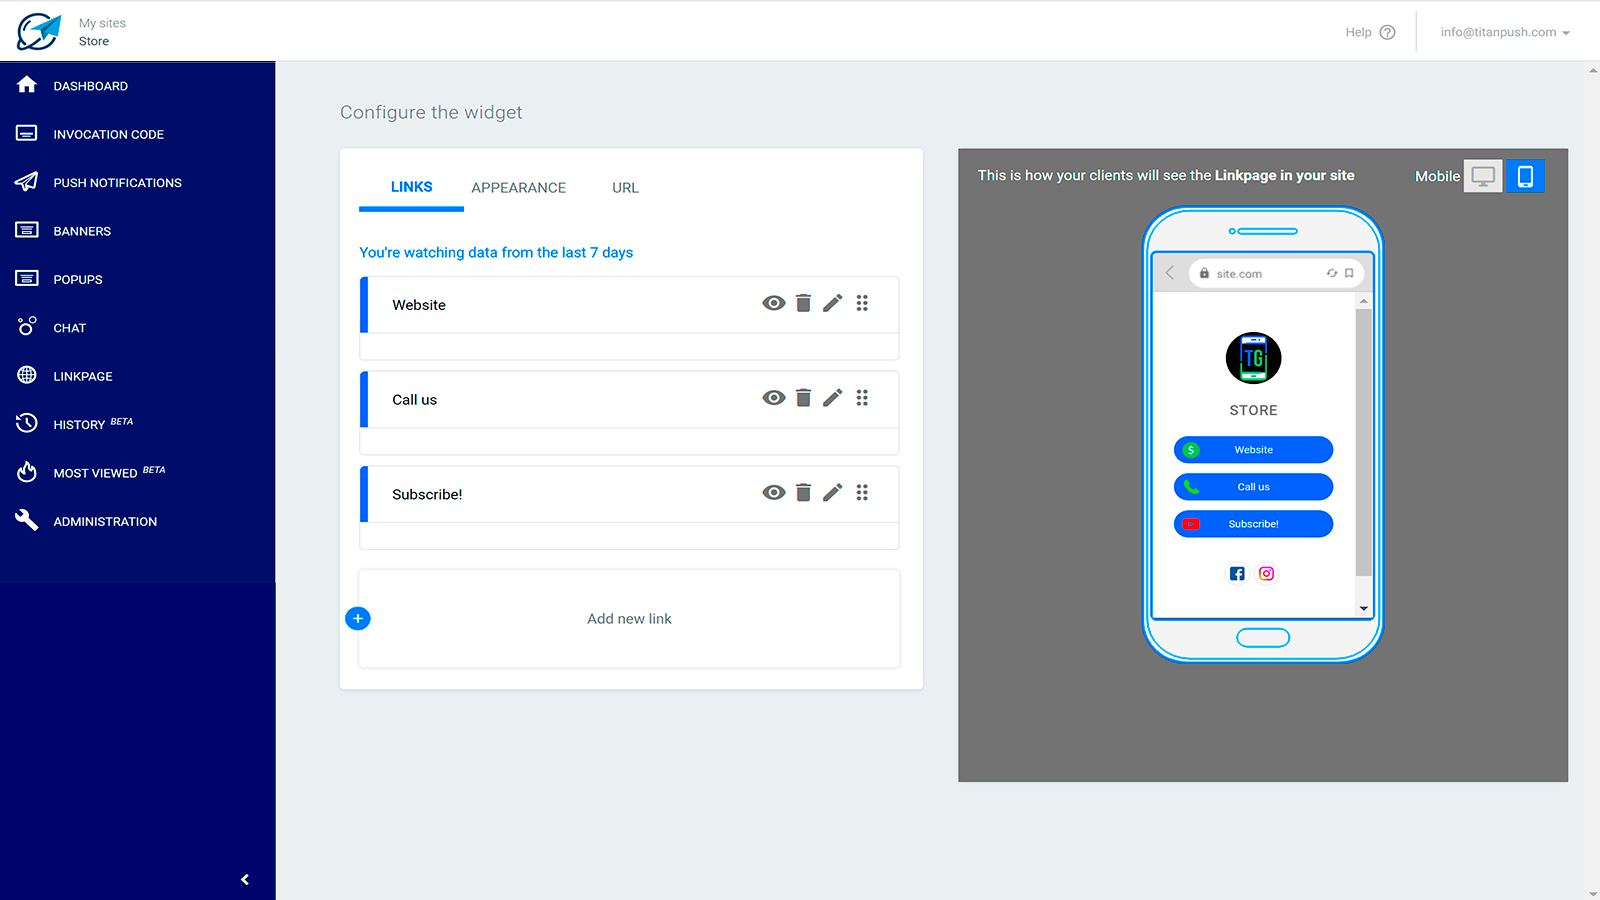Click the phone home button in preview
The width and height of the screenshot is (1600, 900).
[1263, 638]
